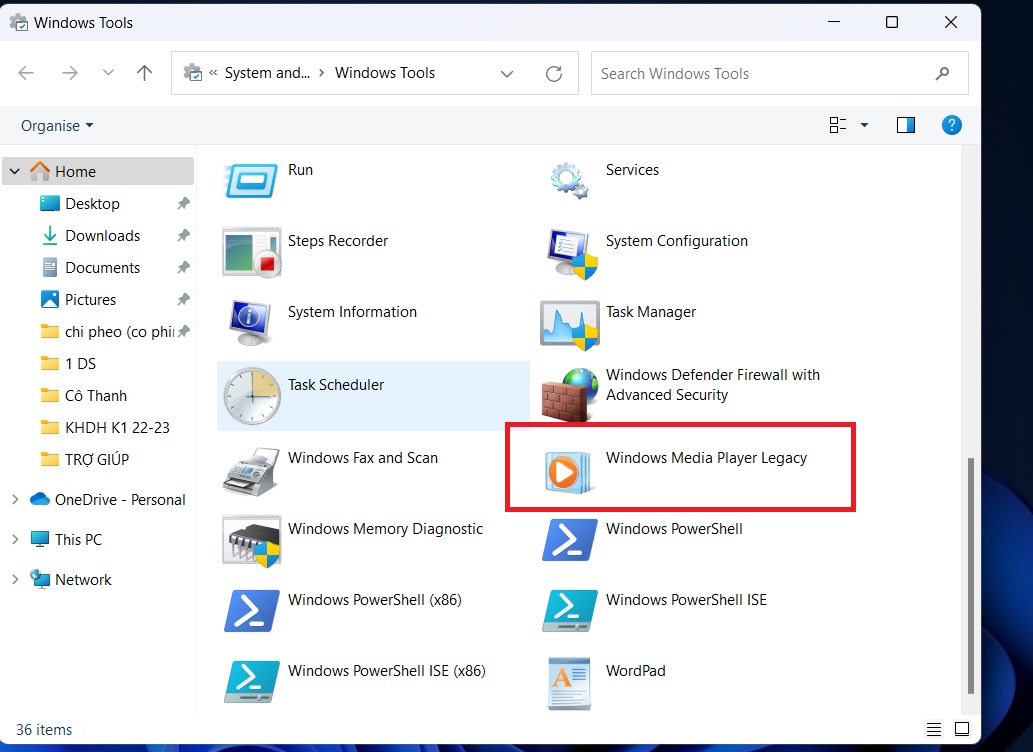Image resolution: width=1033 pixels, height=752 pixels.
Task: Open the 'KHDH K1 22-23' folder
Action: 117,427
